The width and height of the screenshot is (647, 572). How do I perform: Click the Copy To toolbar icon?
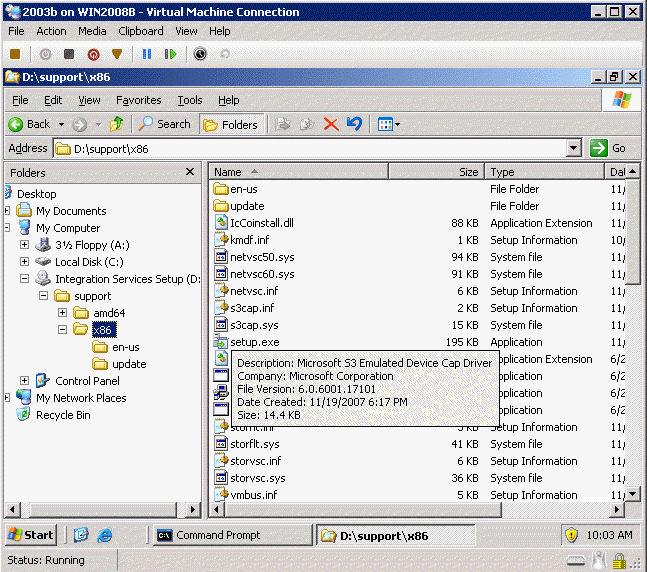(x=307, y=124)
